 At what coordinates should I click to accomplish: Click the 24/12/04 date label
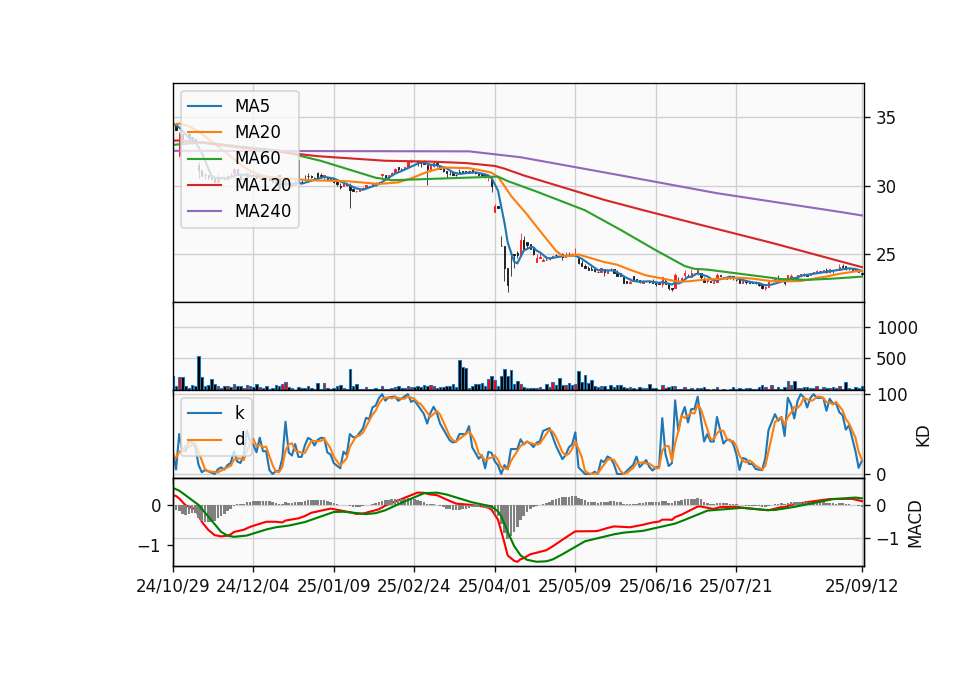pos(253,586)
